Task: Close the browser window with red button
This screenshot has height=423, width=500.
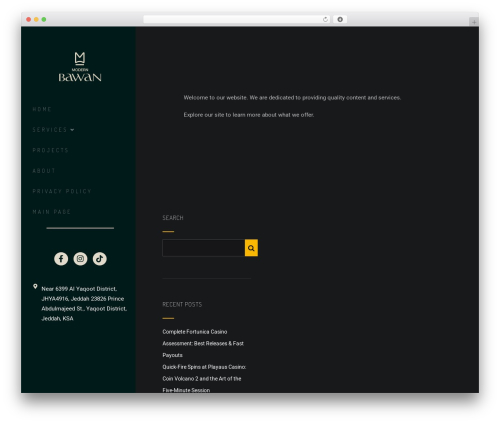Action: (29, 19)
